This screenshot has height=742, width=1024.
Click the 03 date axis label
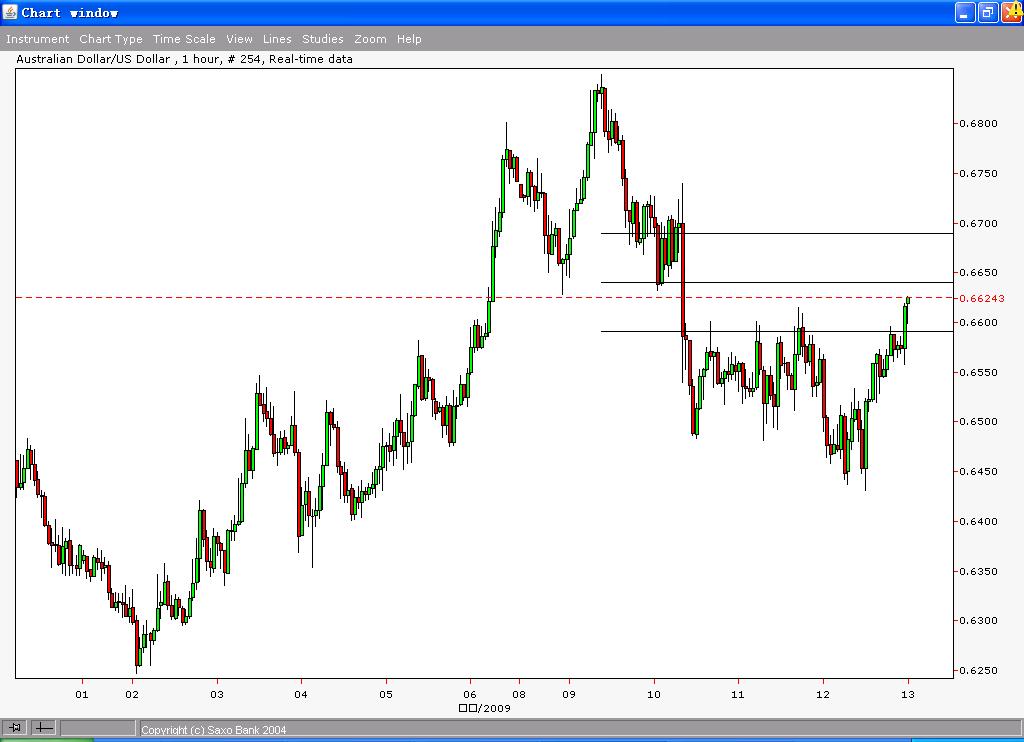click(217, 694)
